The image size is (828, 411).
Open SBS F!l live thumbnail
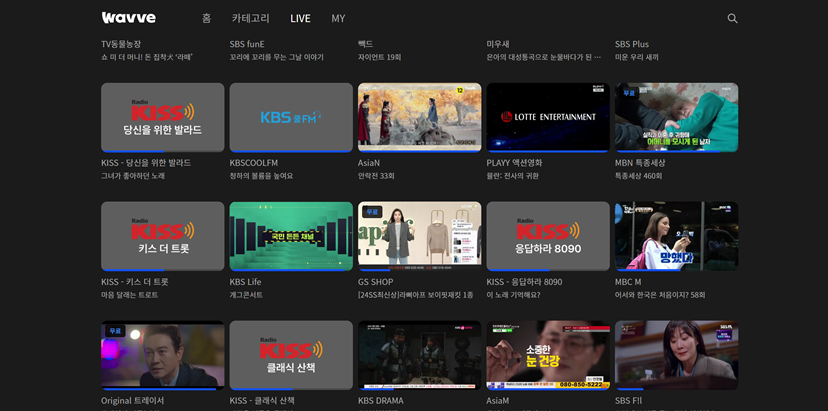coord(676,355)
